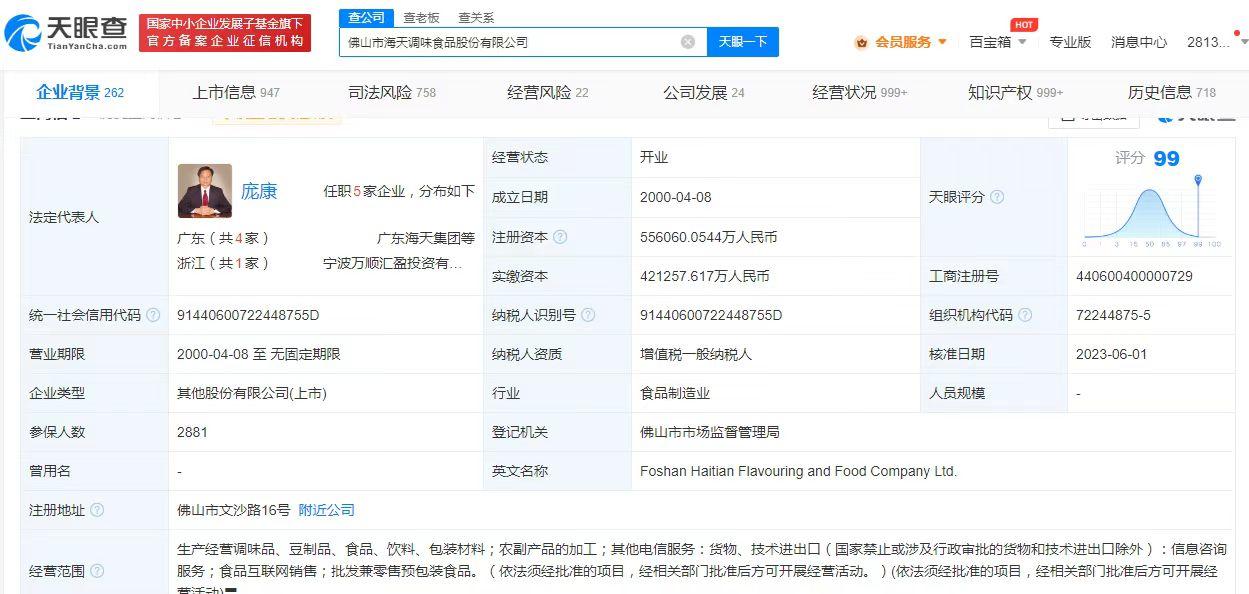Click the help icon next to 注册资本

560,237
